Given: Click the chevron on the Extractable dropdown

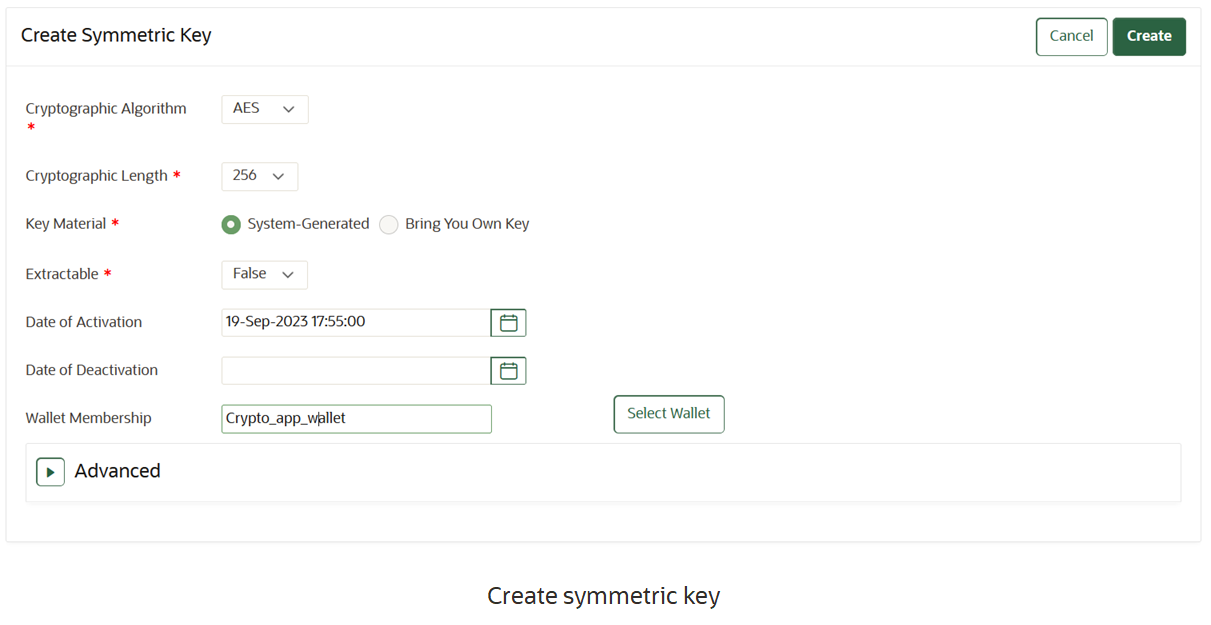Looking at the screenshot, I should pyautogui.click(x=288, y=274).
